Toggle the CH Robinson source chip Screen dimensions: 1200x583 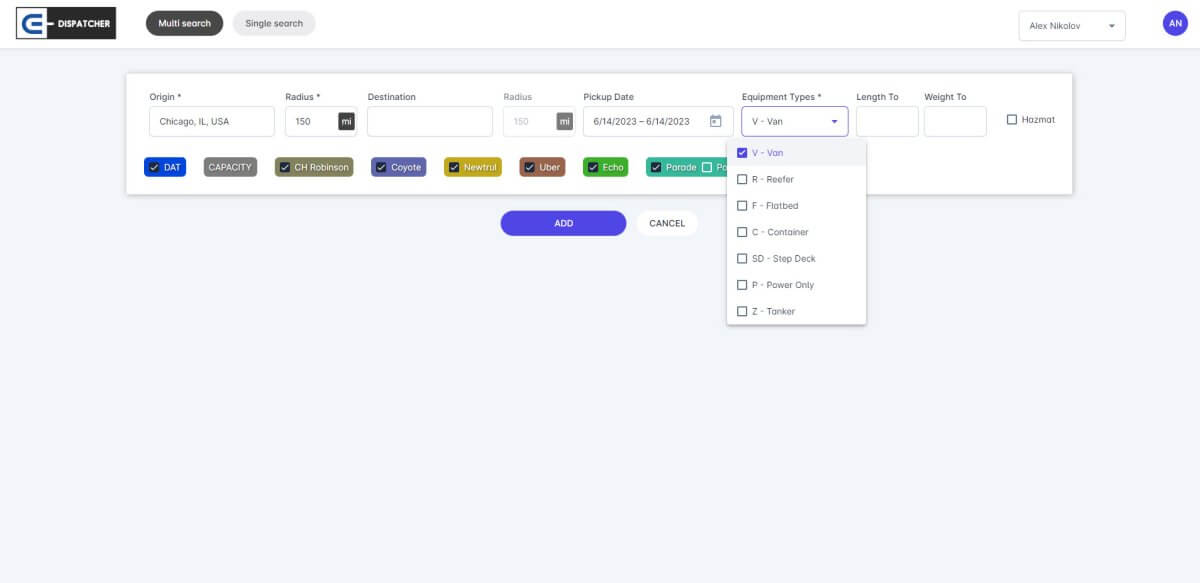click(x=313, y=167)
